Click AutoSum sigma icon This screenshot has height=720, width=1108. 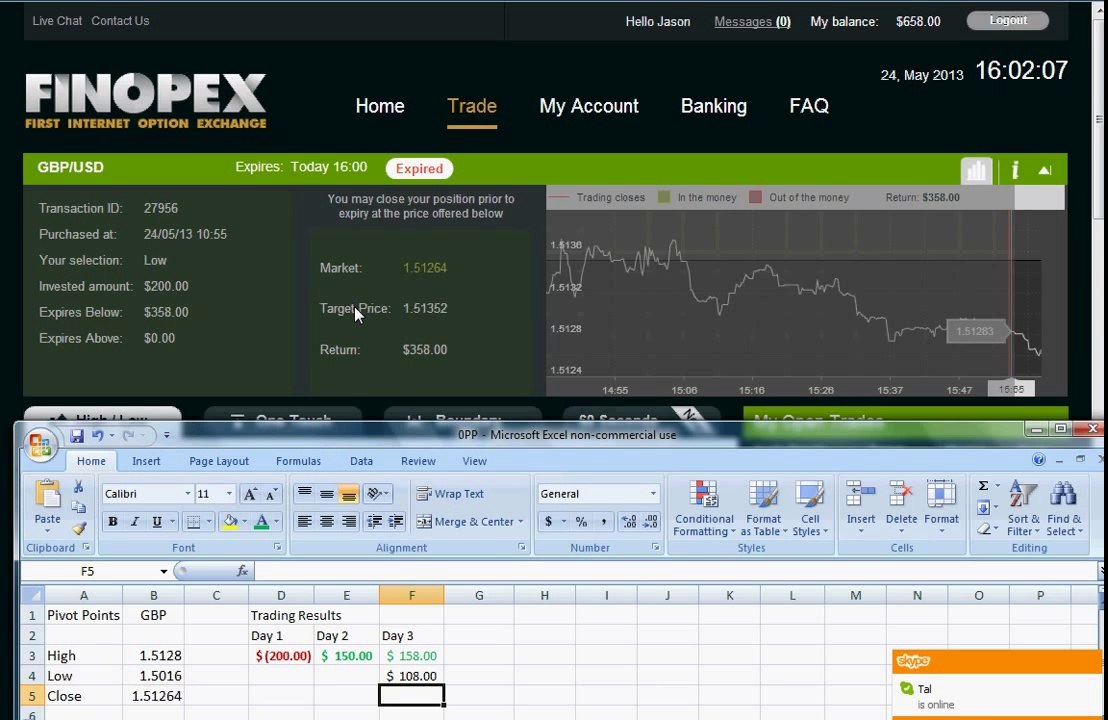click(983, 486)
